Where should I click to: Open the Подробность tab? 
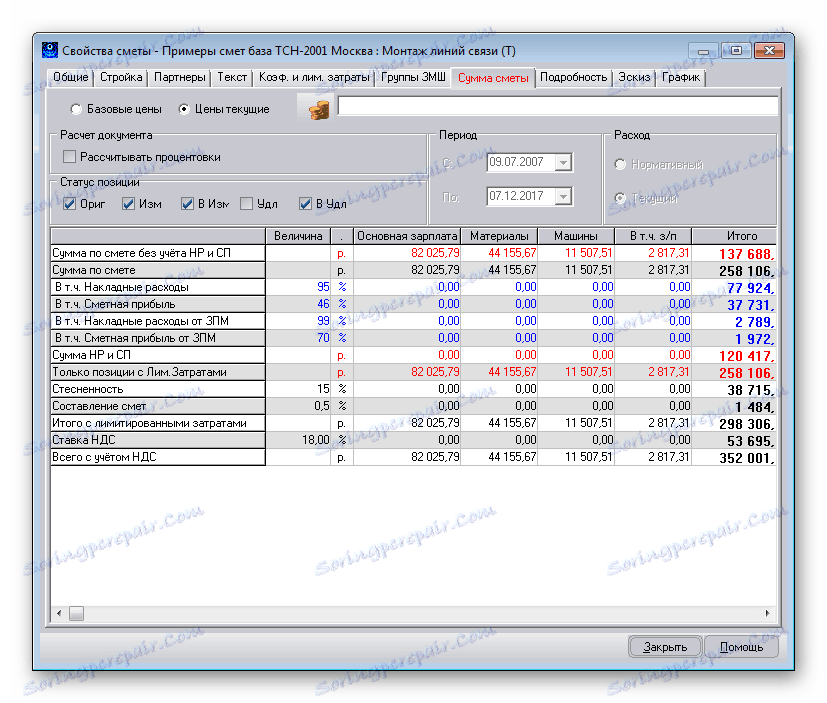click(x=573, y=78)
